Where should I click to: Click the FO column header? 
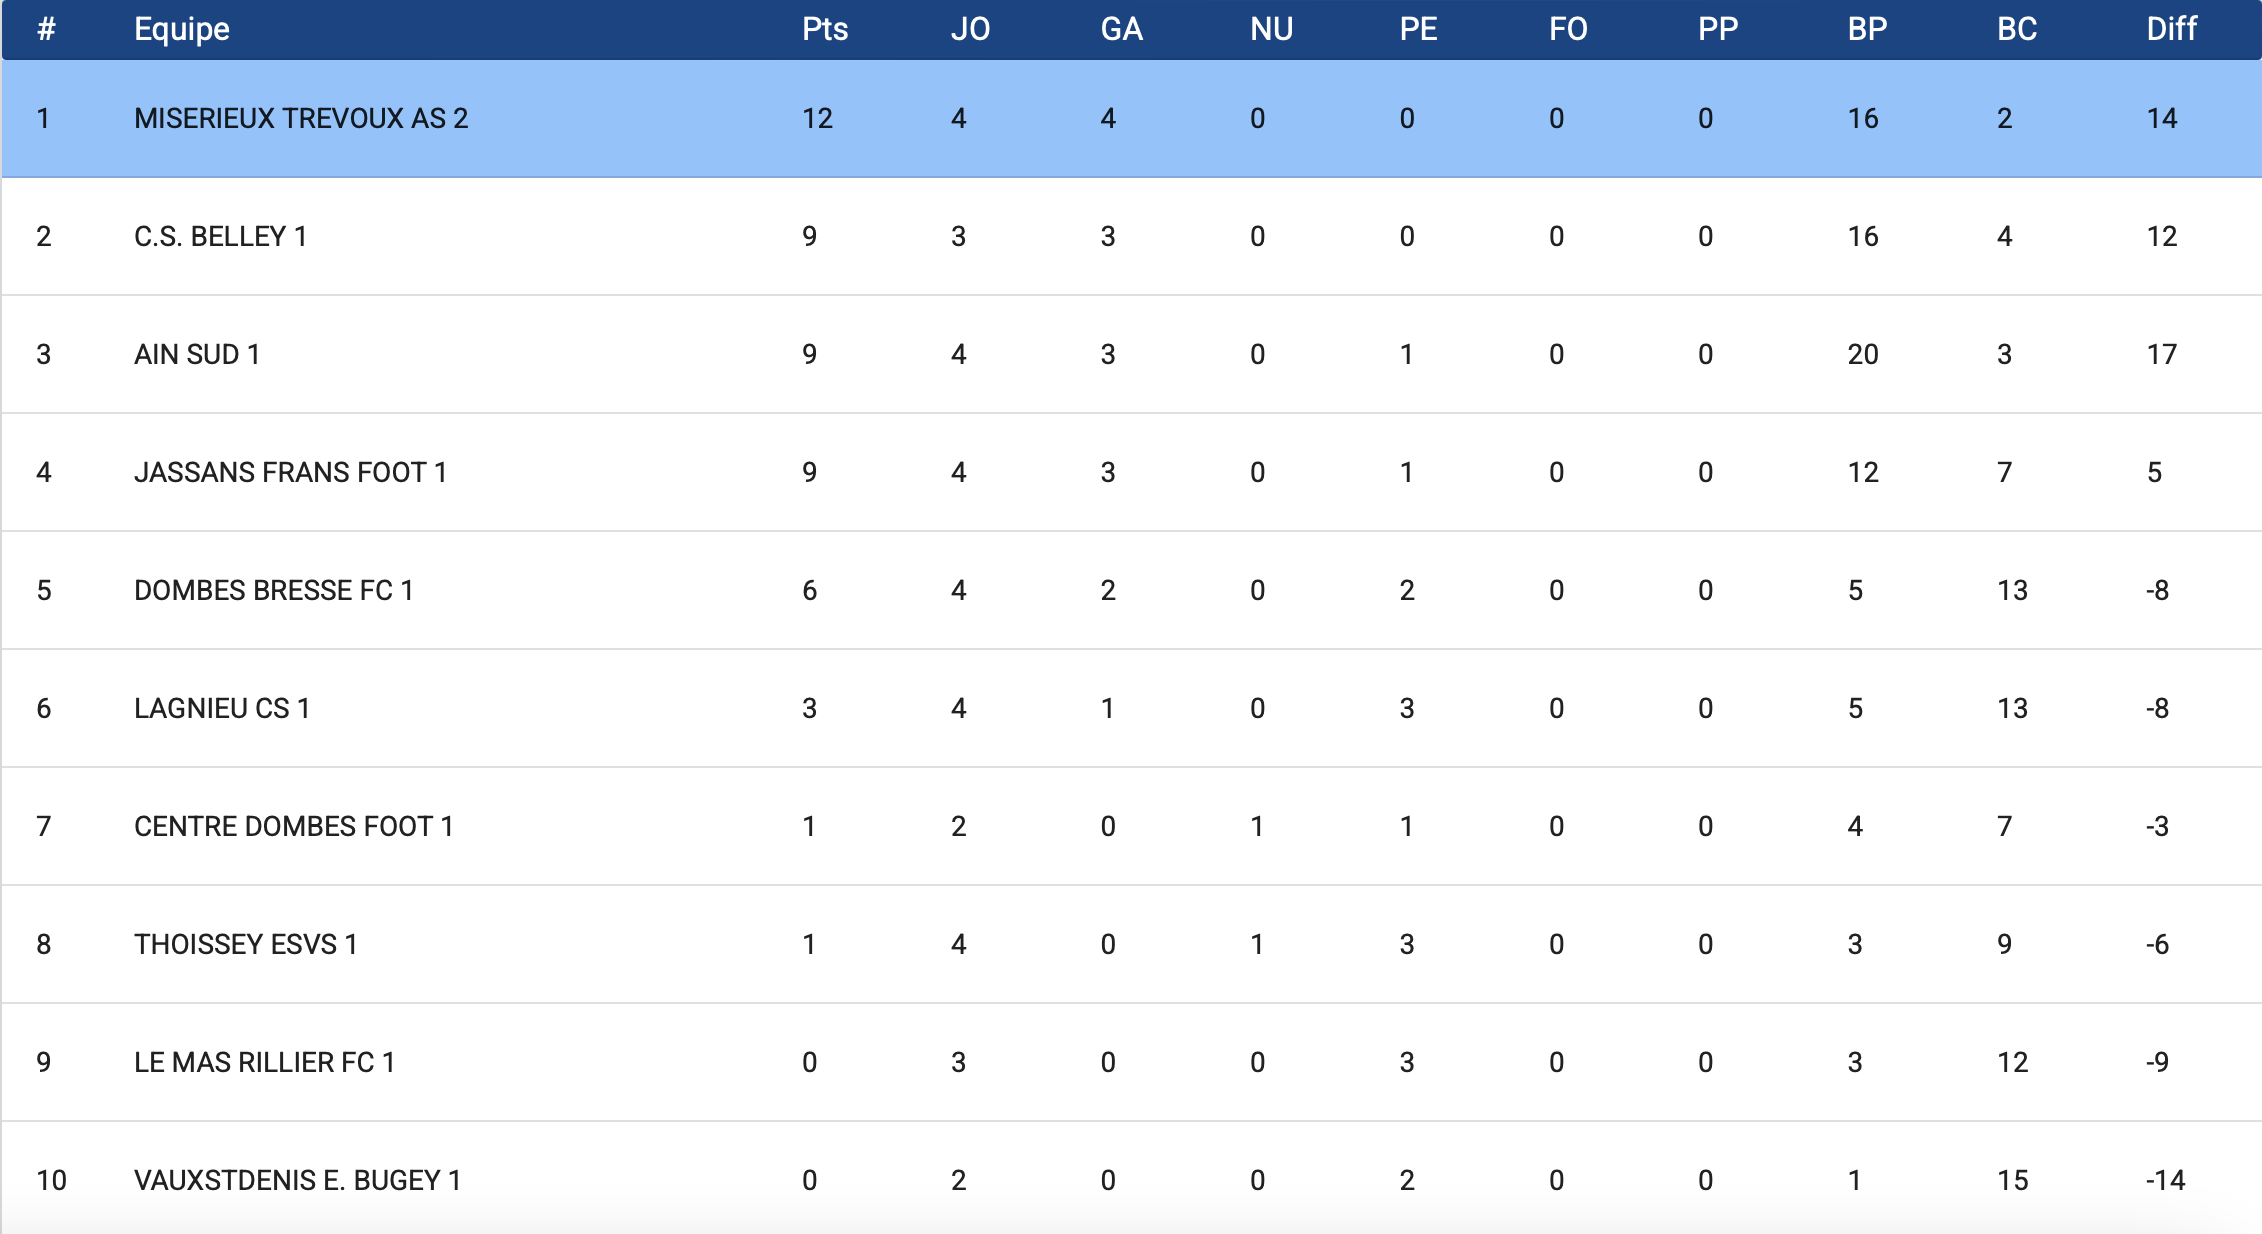coord(1567,29)
